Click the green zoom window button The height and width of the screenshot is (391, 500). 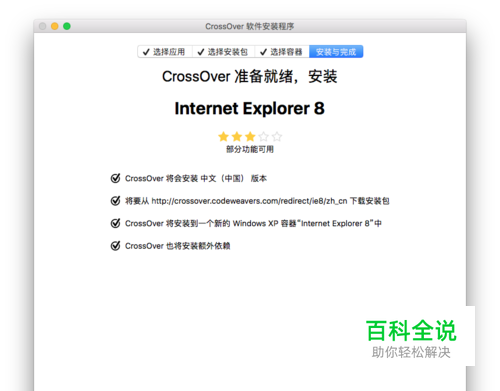pyautogui.click(x=67, y=26)
